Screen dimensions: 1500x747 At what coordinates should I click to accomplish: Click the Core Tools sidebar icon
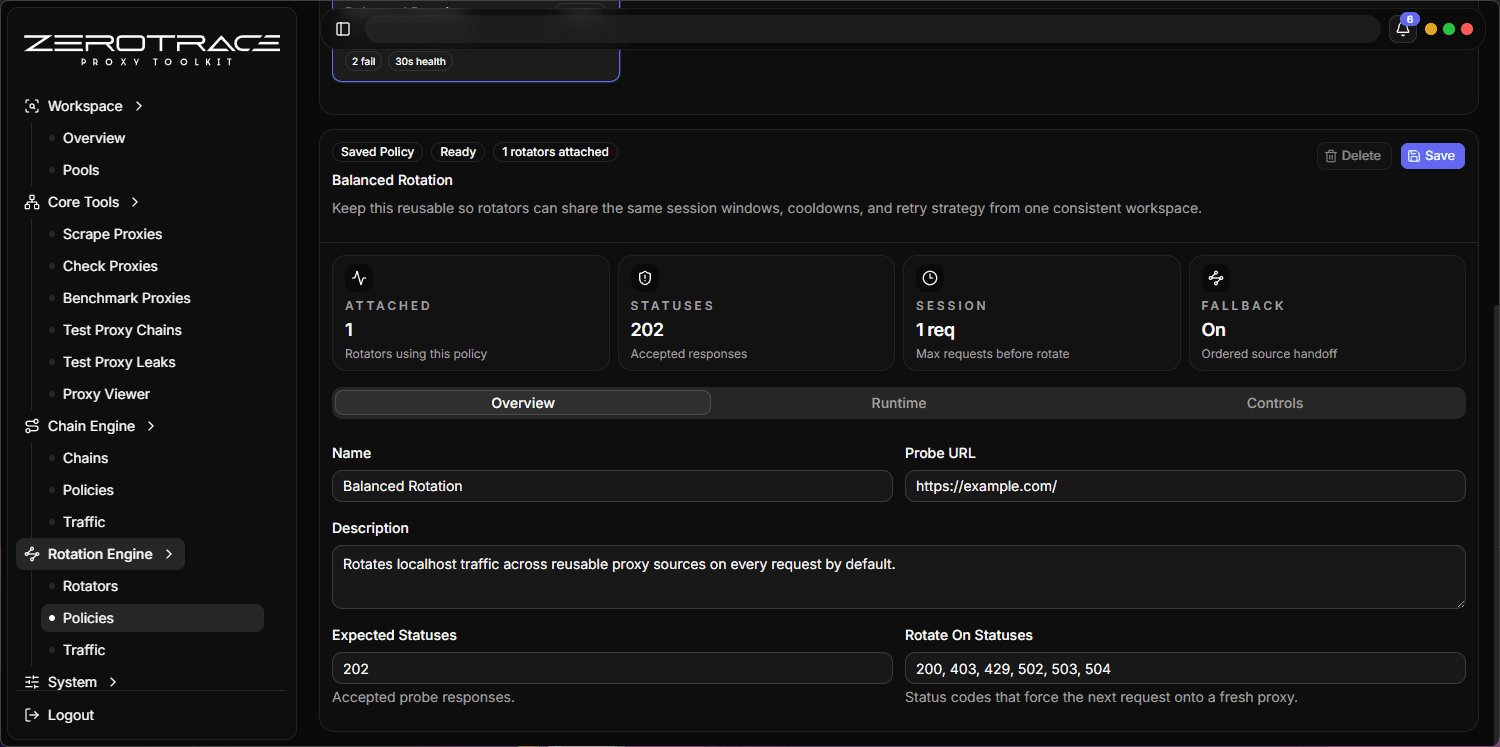click(x=31, y=201)
